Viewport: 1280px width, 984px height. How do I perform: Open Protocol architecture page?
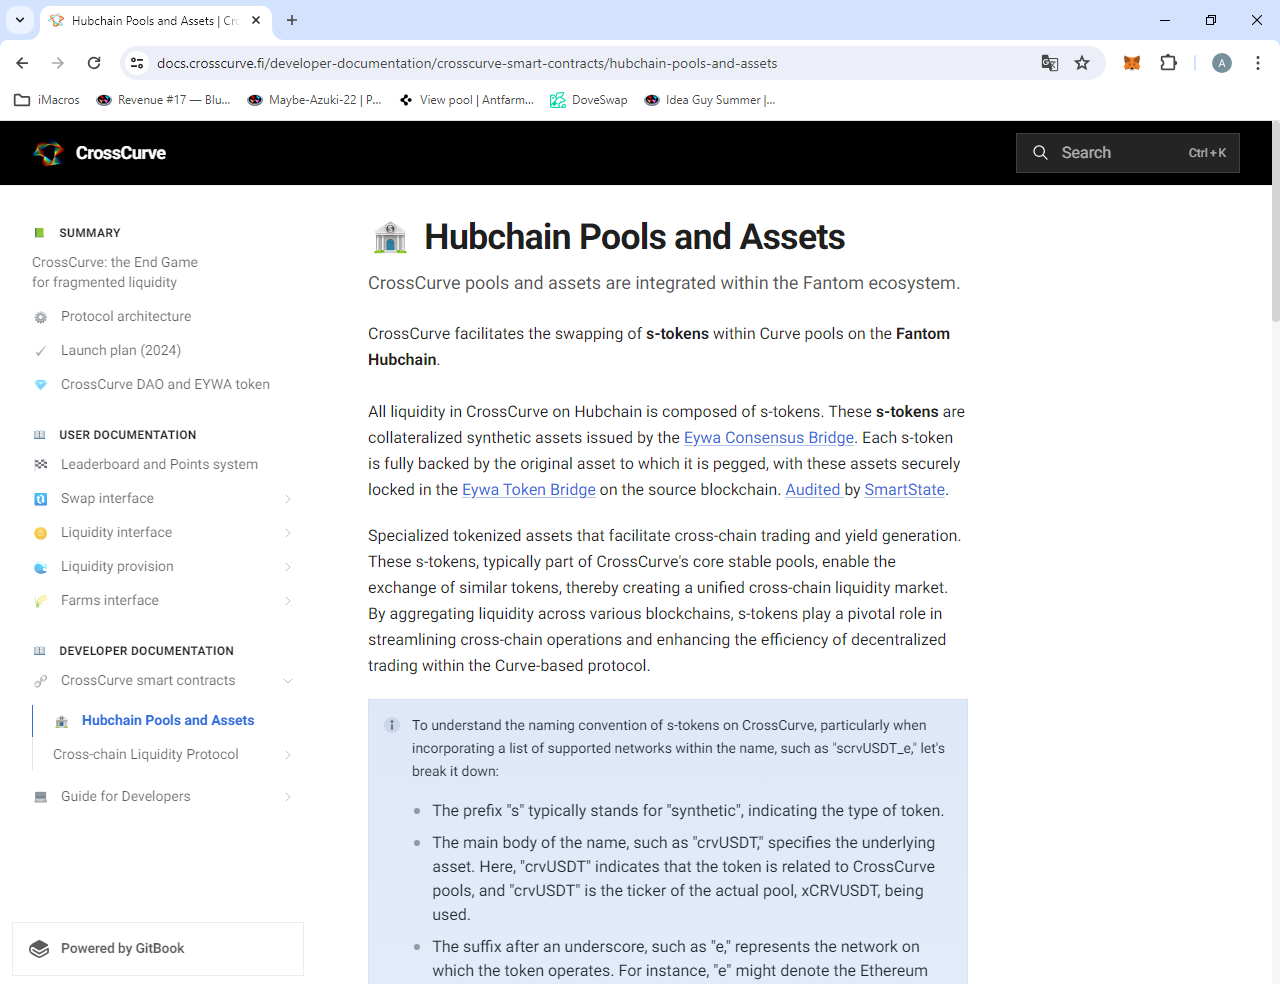[126, 316]
